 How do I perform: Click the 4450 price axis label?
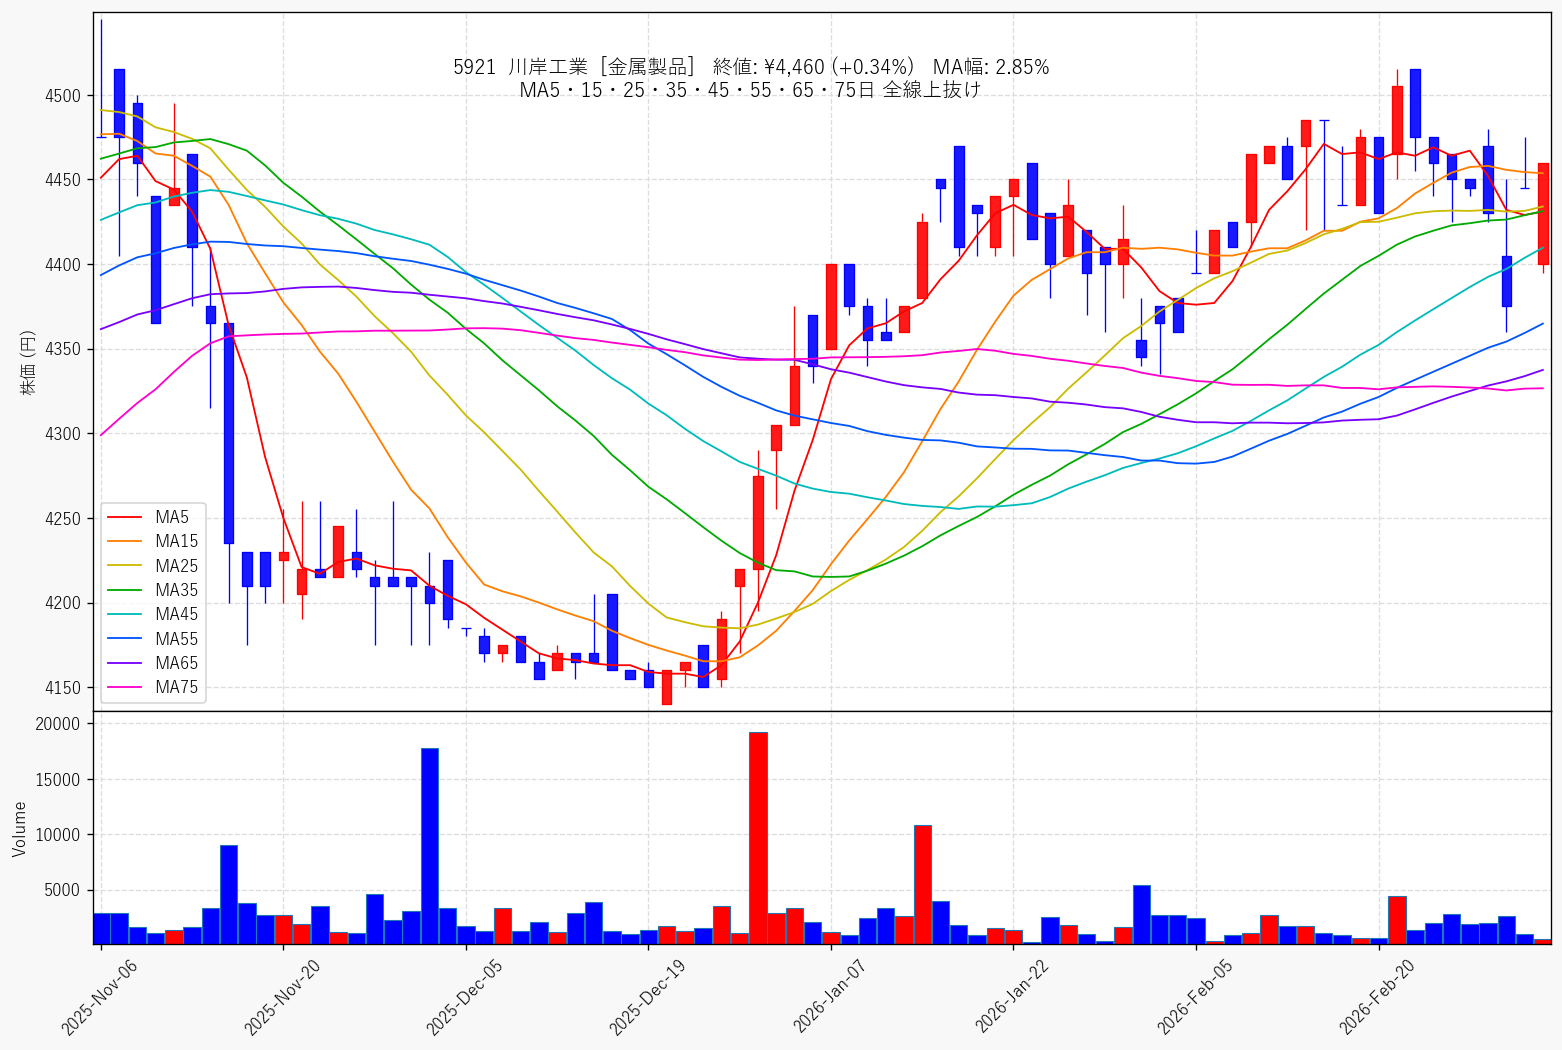click(x=63, y=180)
